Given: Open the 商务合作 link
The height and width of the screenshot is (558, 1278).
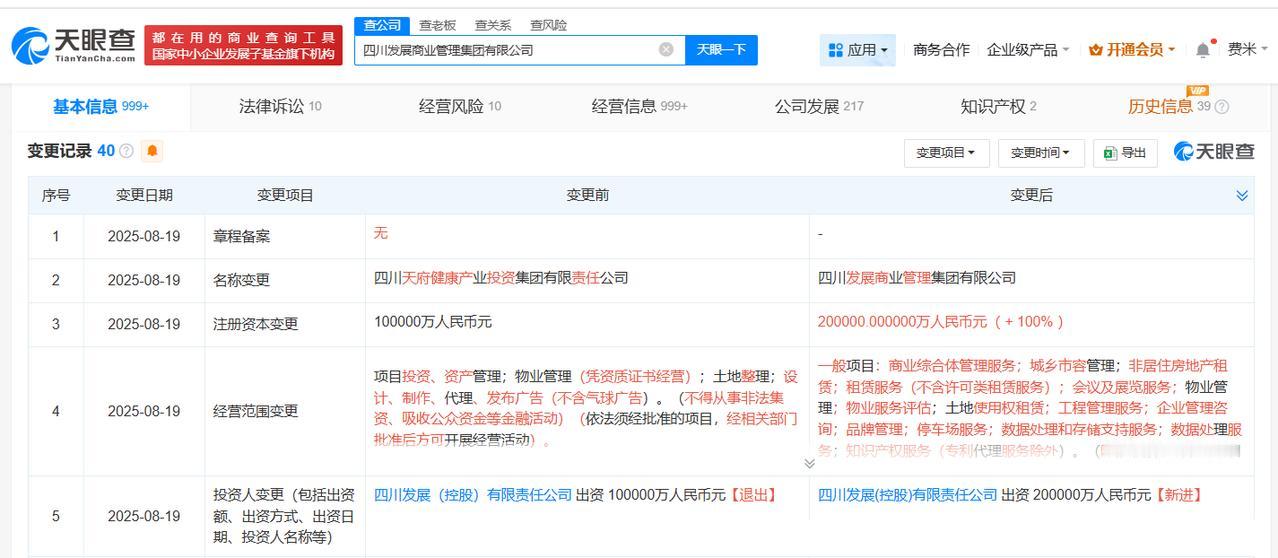Looking at the screenshot, I should tap(941, 49).
